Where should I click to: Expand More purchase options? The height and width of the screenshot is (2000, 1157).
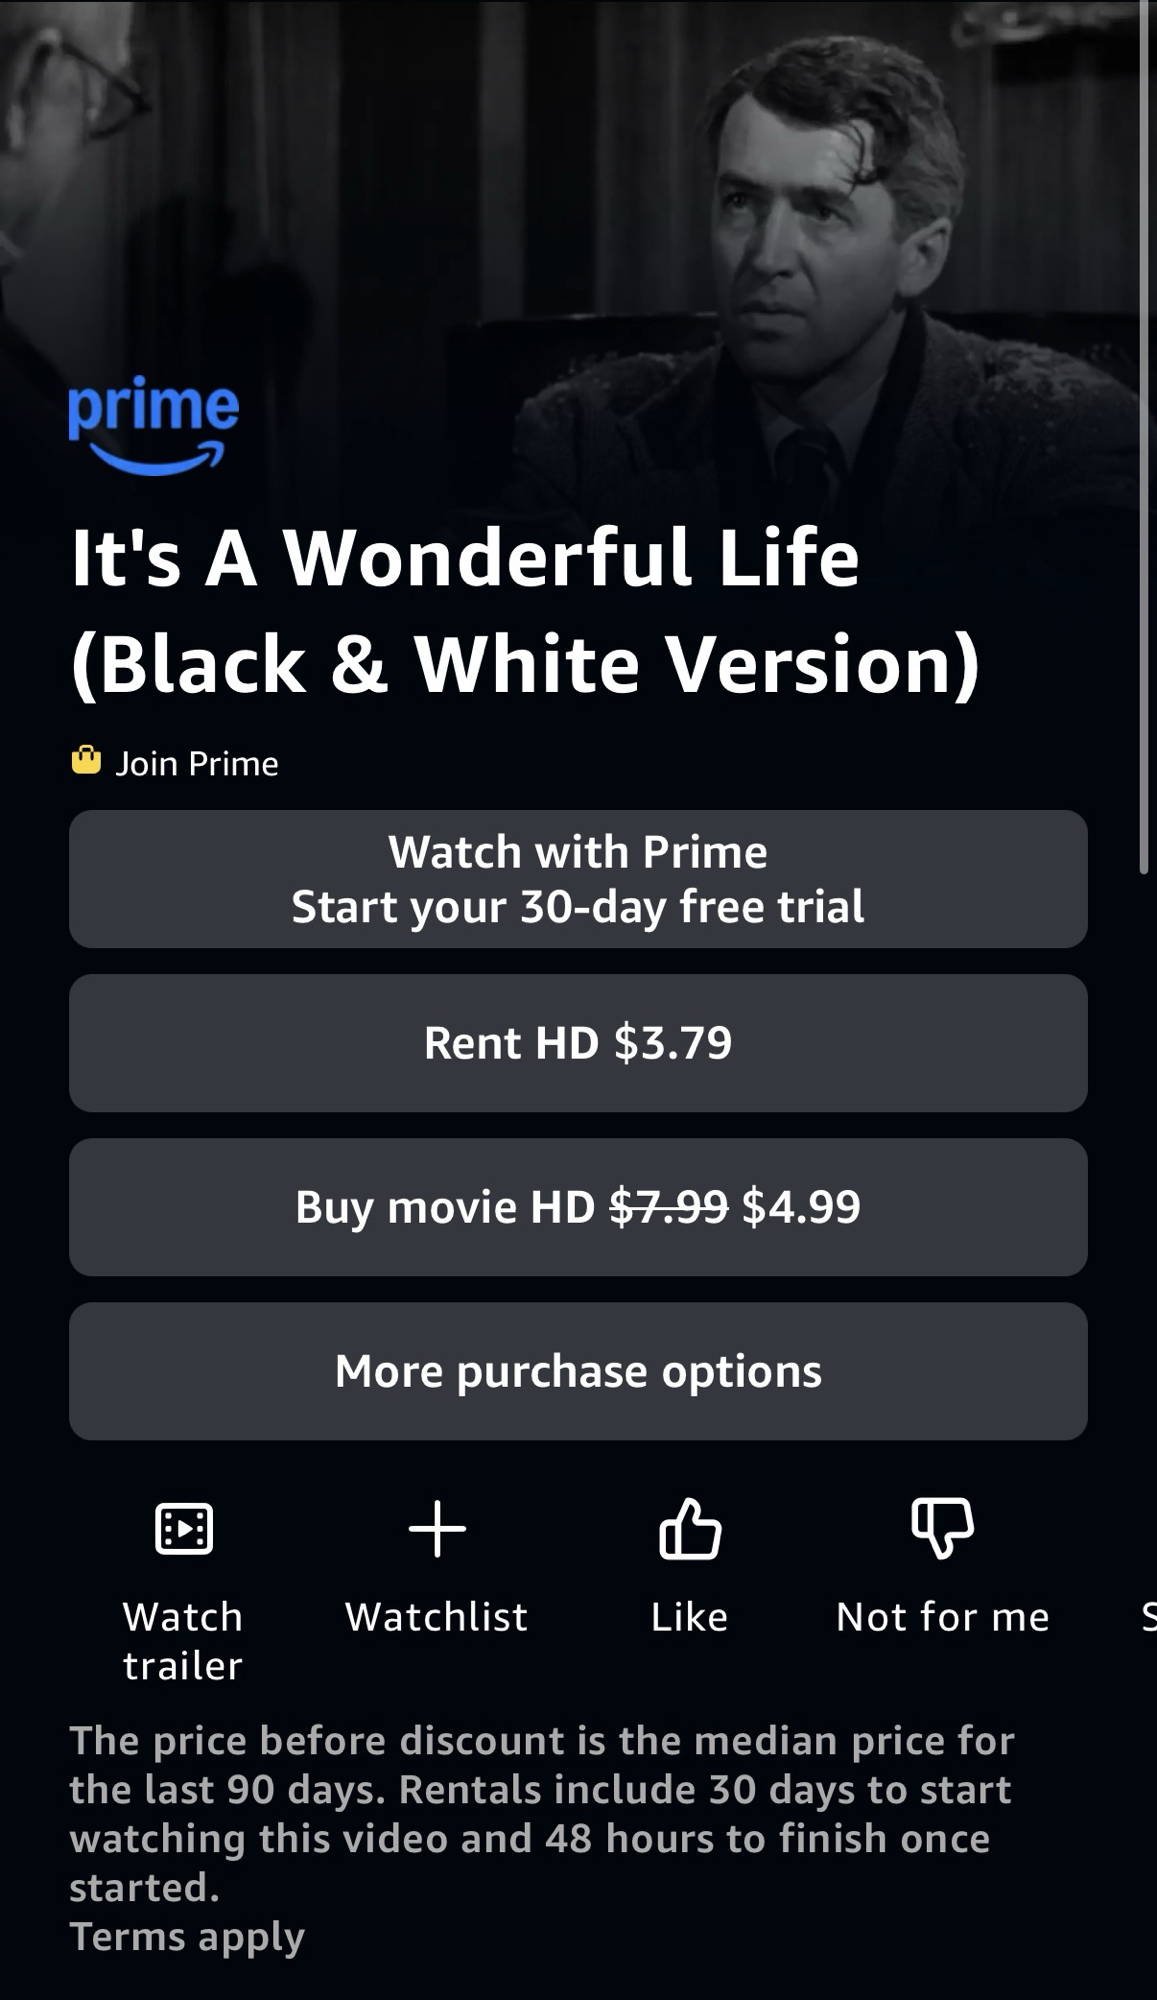coord(578,1371)
